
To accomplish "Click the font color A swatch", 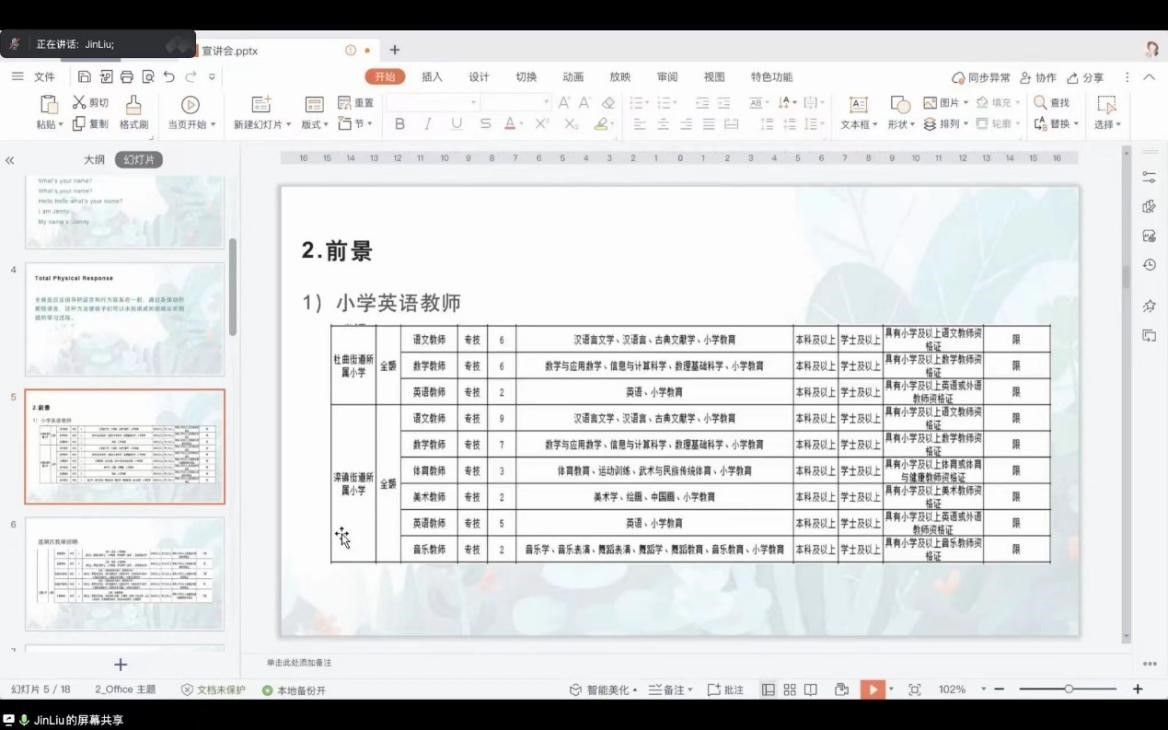I will pos(510,124).
